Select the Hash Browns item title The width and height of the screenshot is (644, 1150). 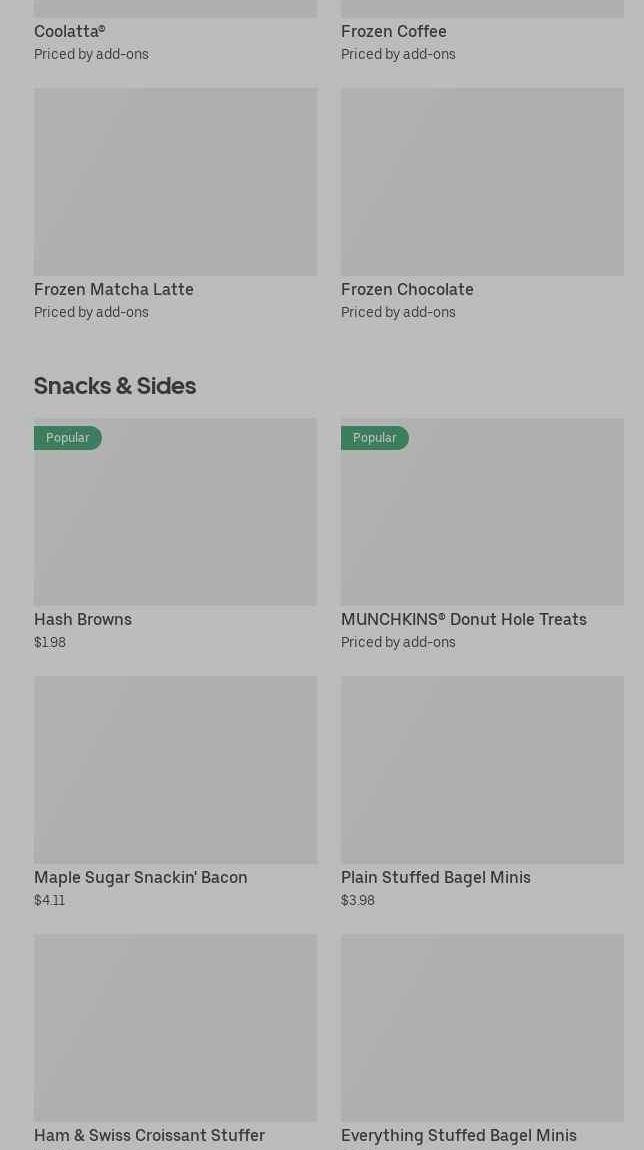click(83, 620)
